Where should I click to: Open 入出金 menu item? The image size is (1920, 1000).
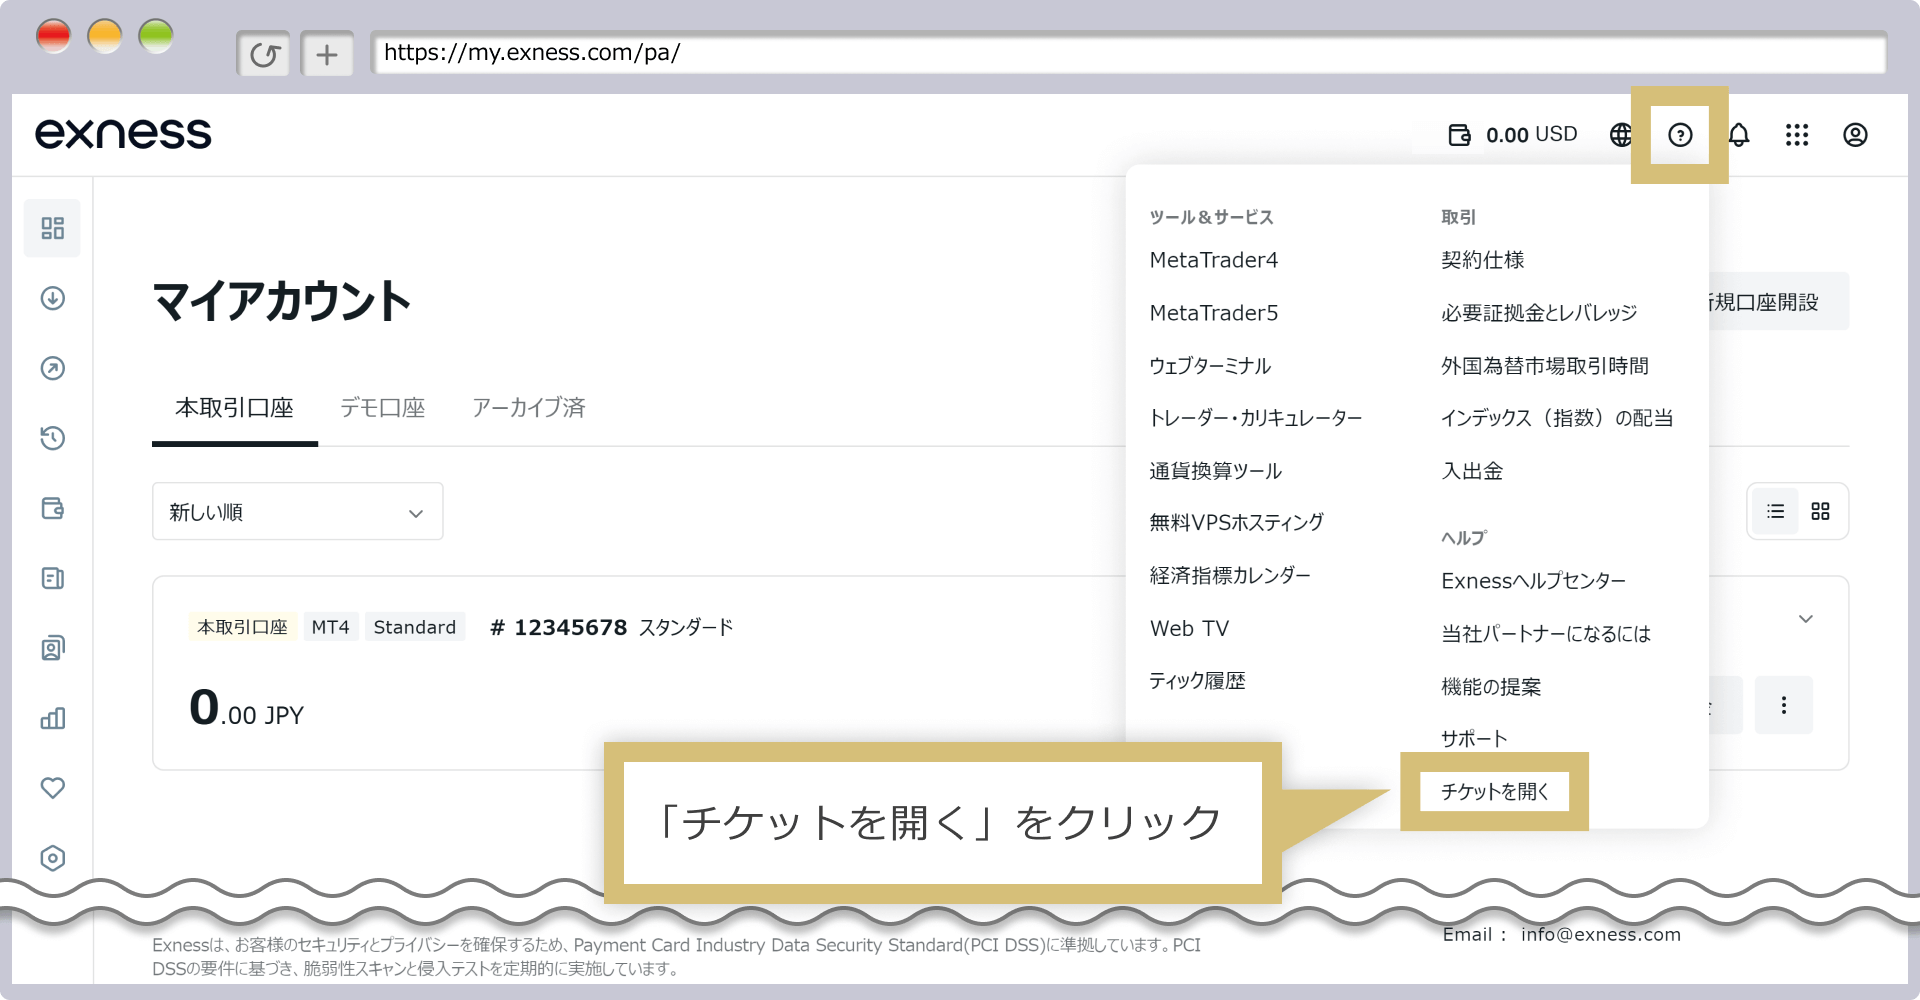tap(1472, 471)
